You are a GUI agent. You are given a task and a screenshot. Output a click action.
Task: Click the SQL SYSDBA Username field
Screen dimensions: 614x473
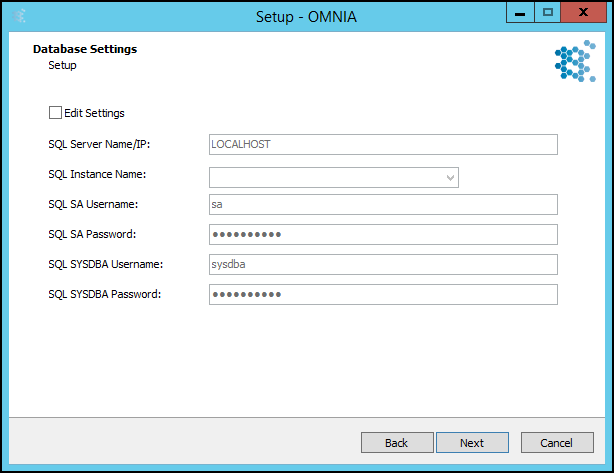(x=383, y=264)
